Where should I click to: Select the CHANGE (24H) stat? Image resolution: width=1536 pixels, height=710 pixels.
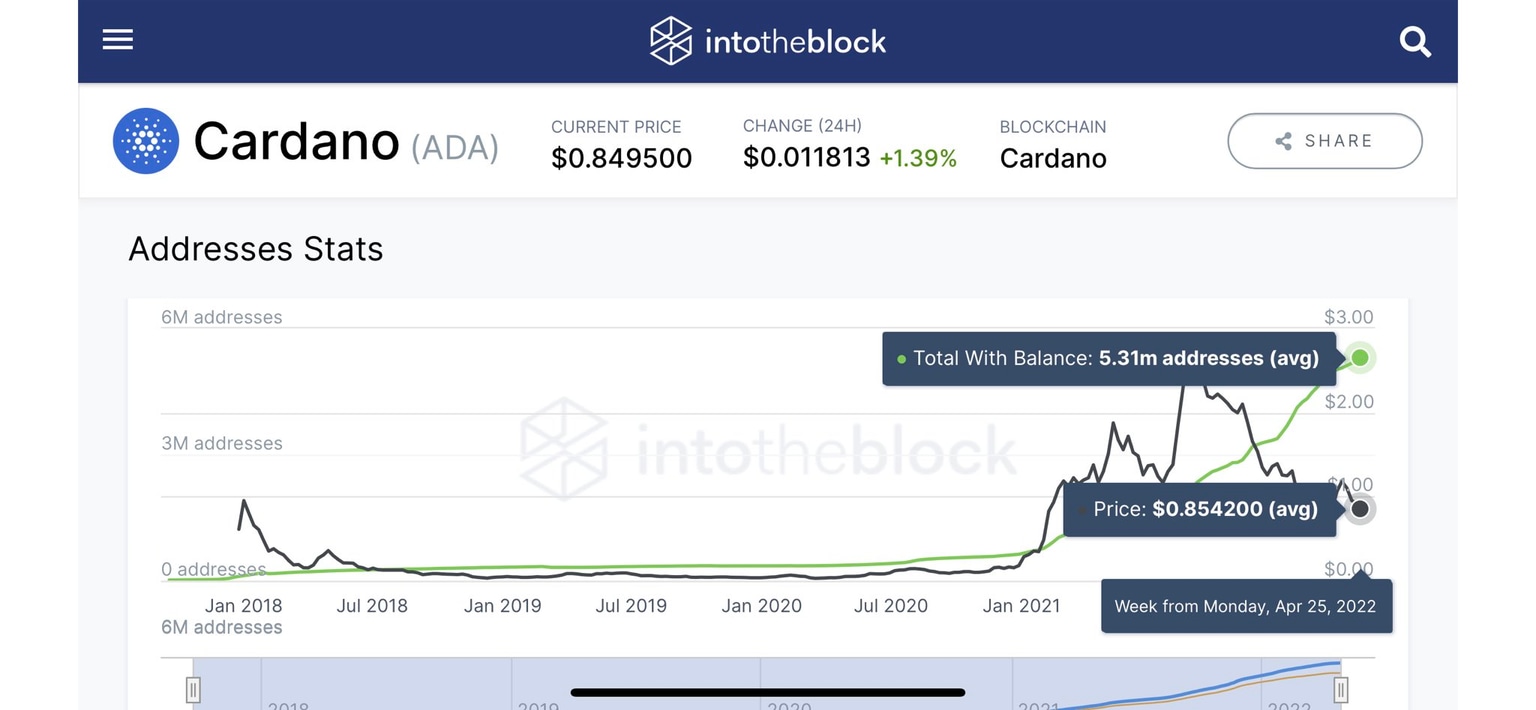point(848,143)
